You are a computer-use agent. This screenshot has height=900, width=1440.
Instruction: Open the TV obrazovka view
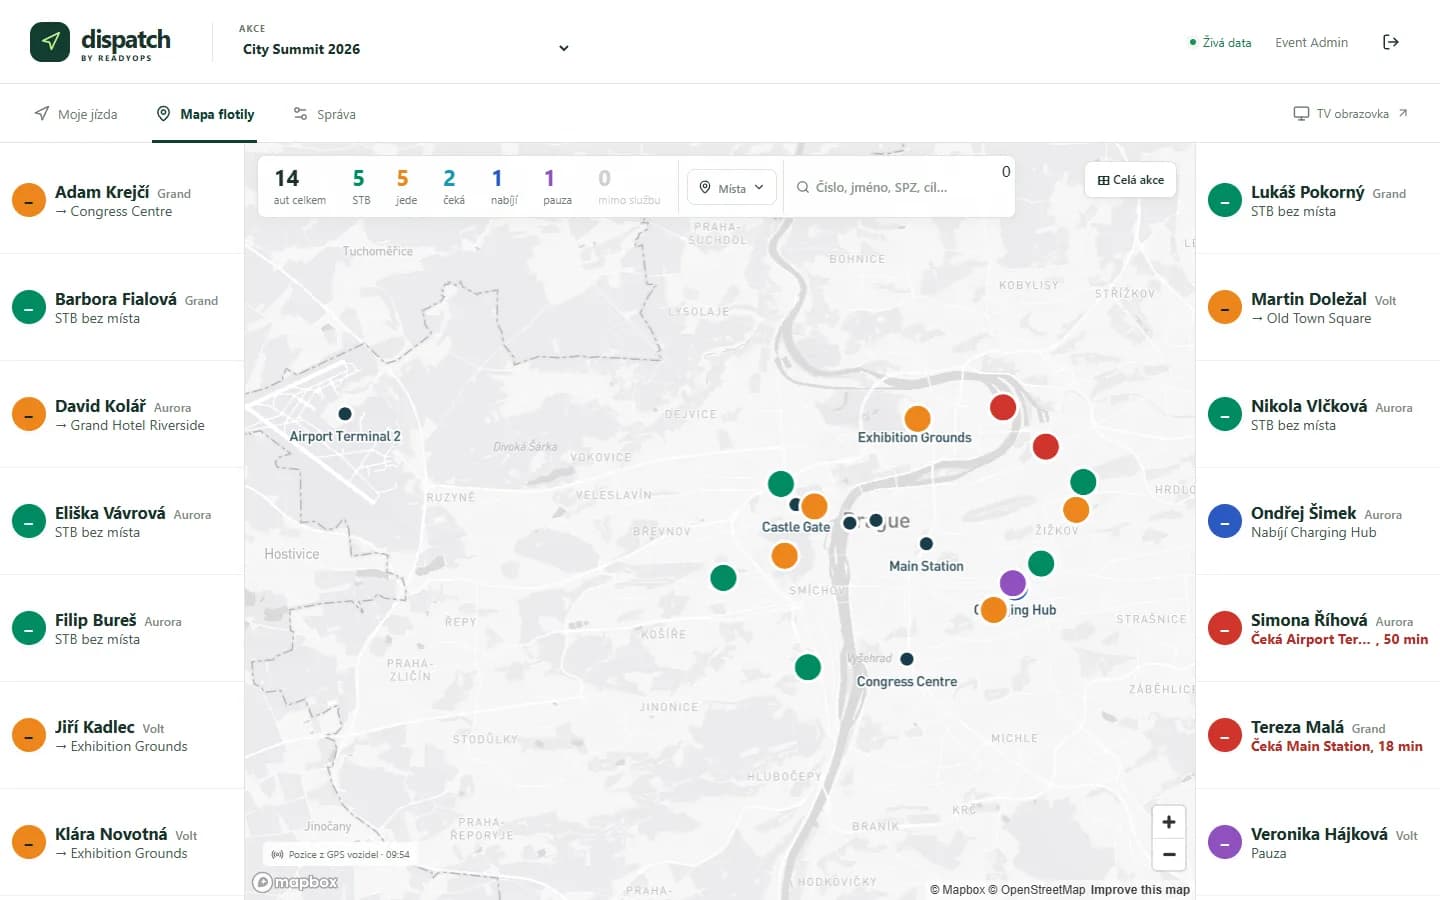(x=1350, y=114)
